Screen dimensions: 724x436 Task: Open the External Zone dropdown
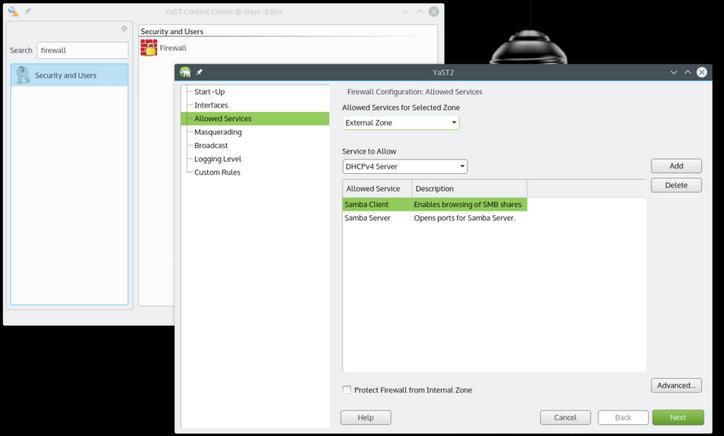point(401,122)
